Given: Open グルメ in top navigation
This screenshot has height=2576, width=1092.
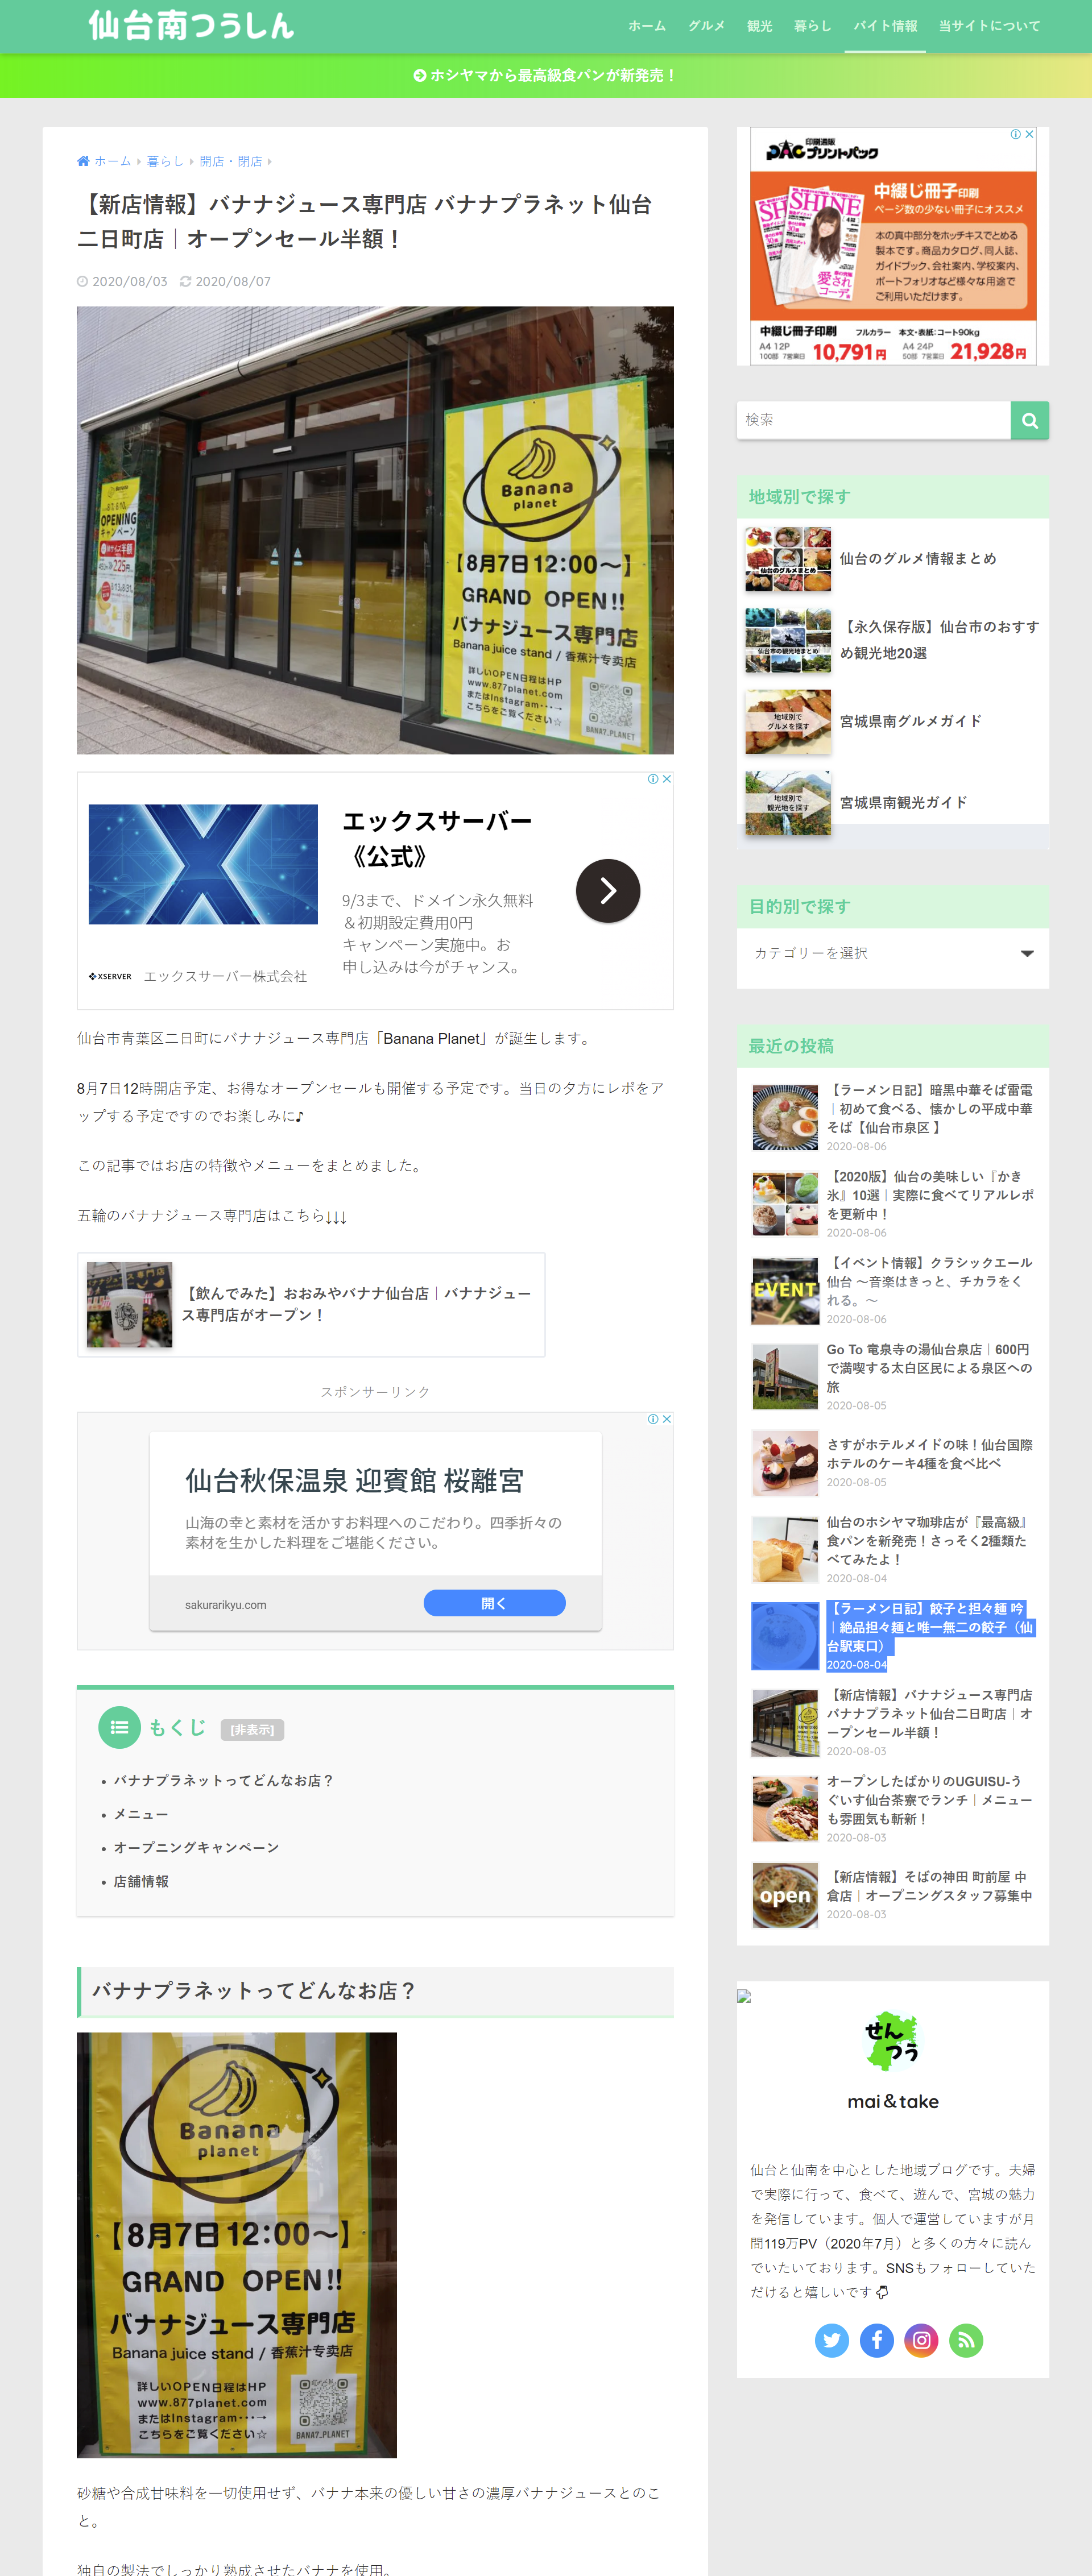Looking at the screenshot, I should pyautogui.click(x=706, y=26).
